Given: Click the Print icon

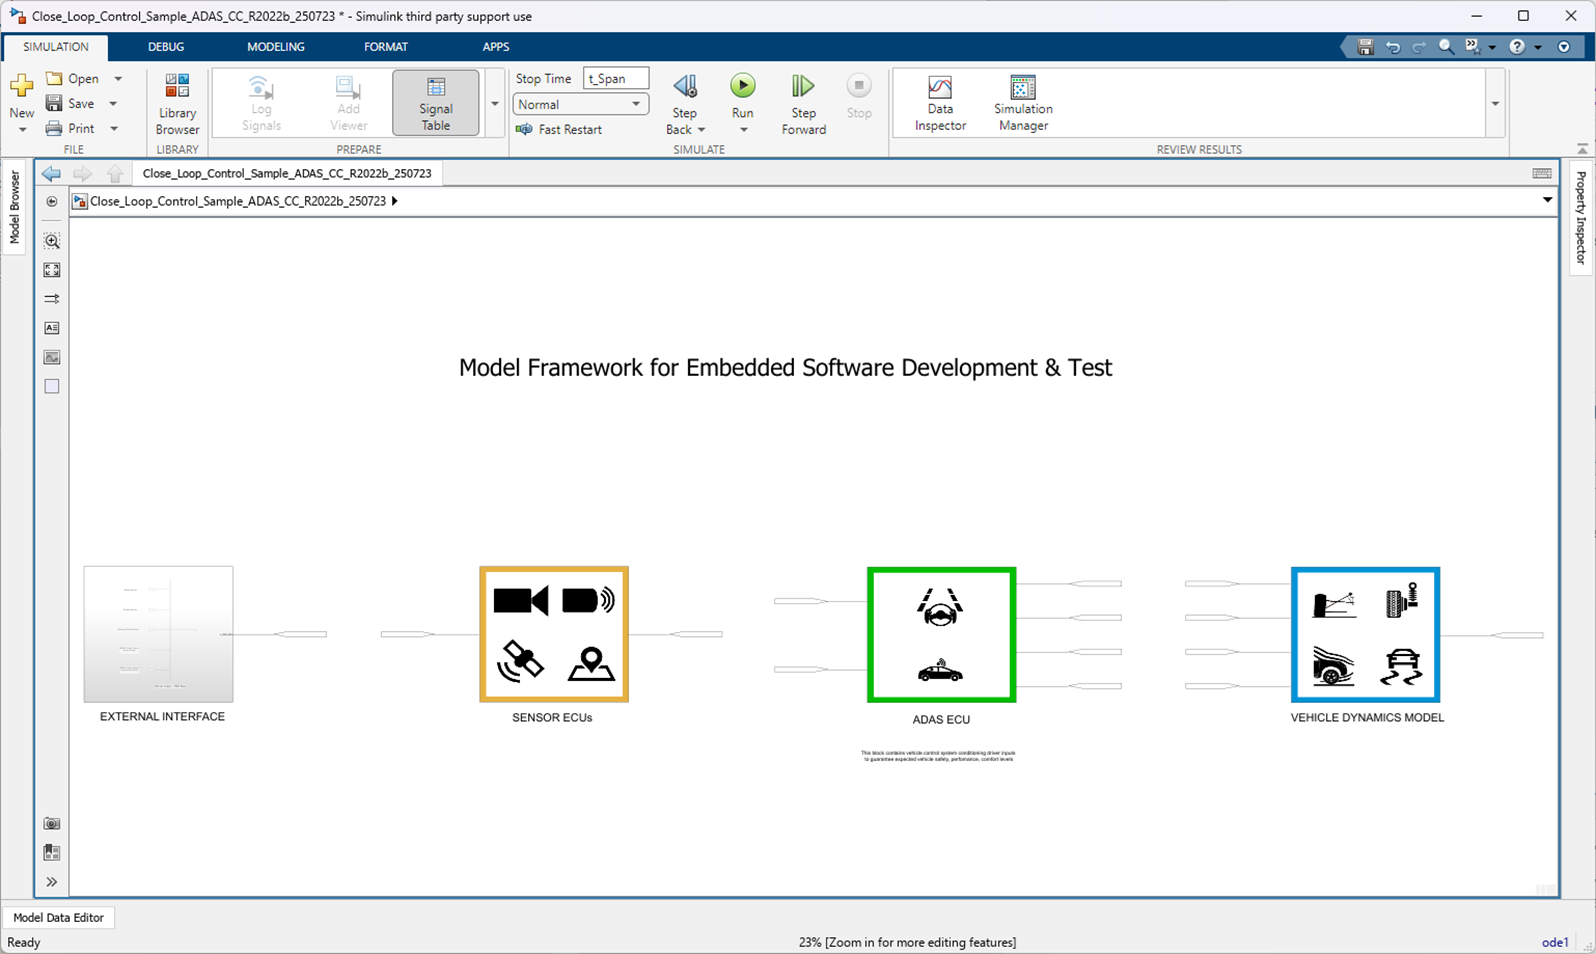Looking at the screenshot, I should (54, 128).
